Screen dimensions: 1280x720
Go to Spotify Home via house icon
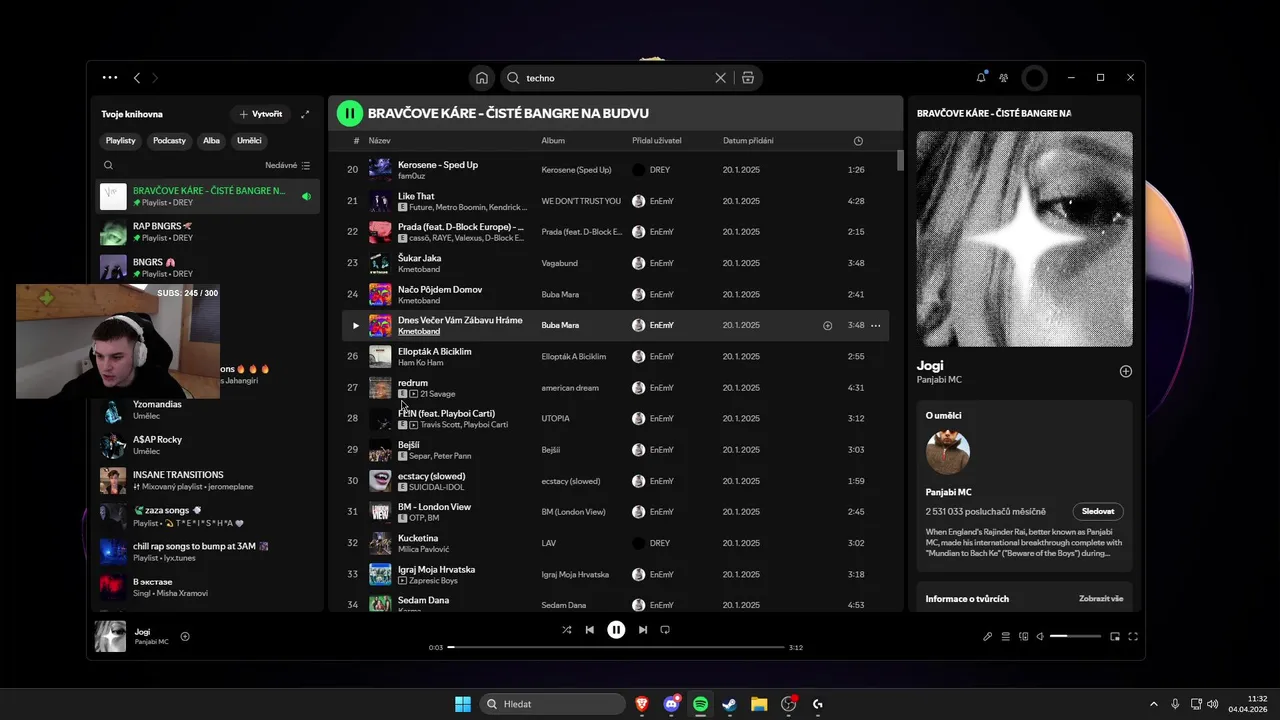point(482,78)
